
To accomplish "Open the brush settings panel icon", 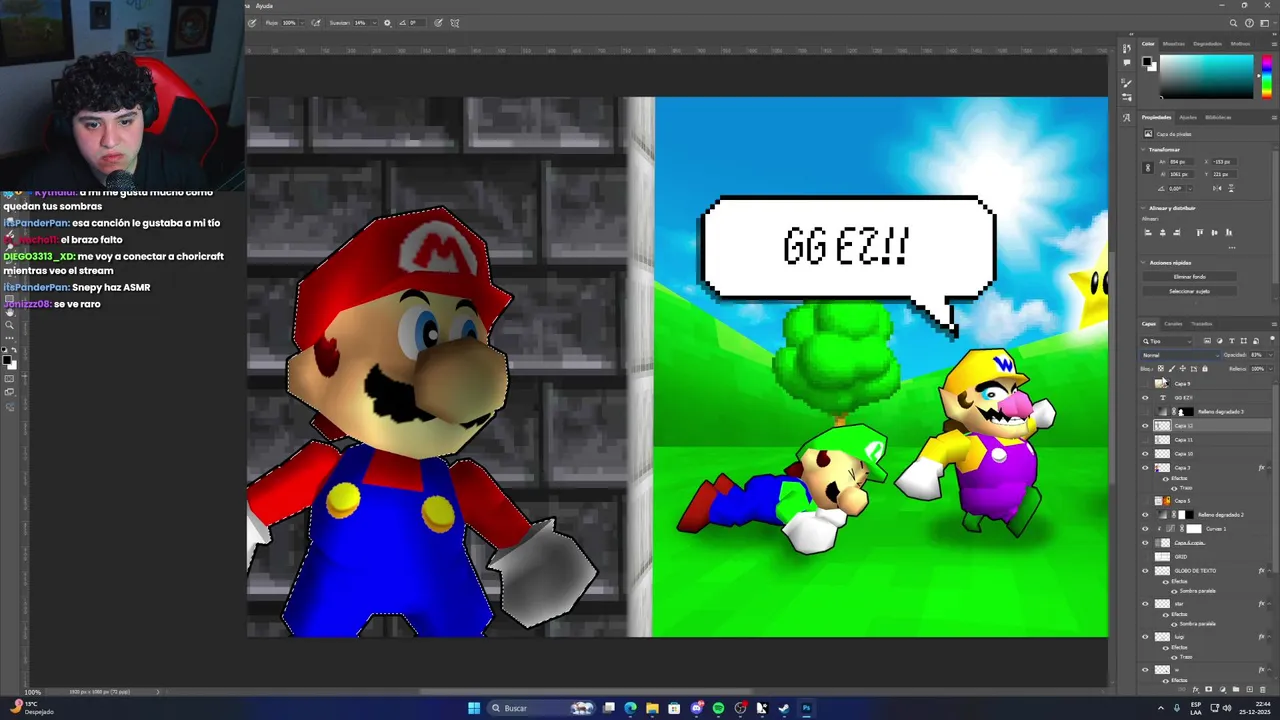I will (x=1127, y=81).
